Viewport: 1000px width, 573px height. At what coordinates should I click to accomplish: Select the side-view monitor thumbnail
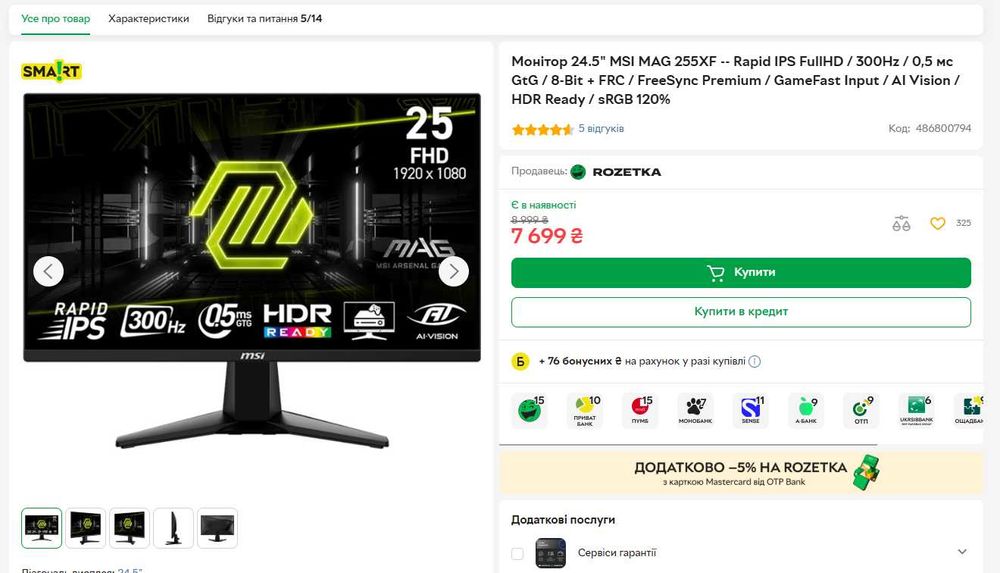(x=173, y=528)
